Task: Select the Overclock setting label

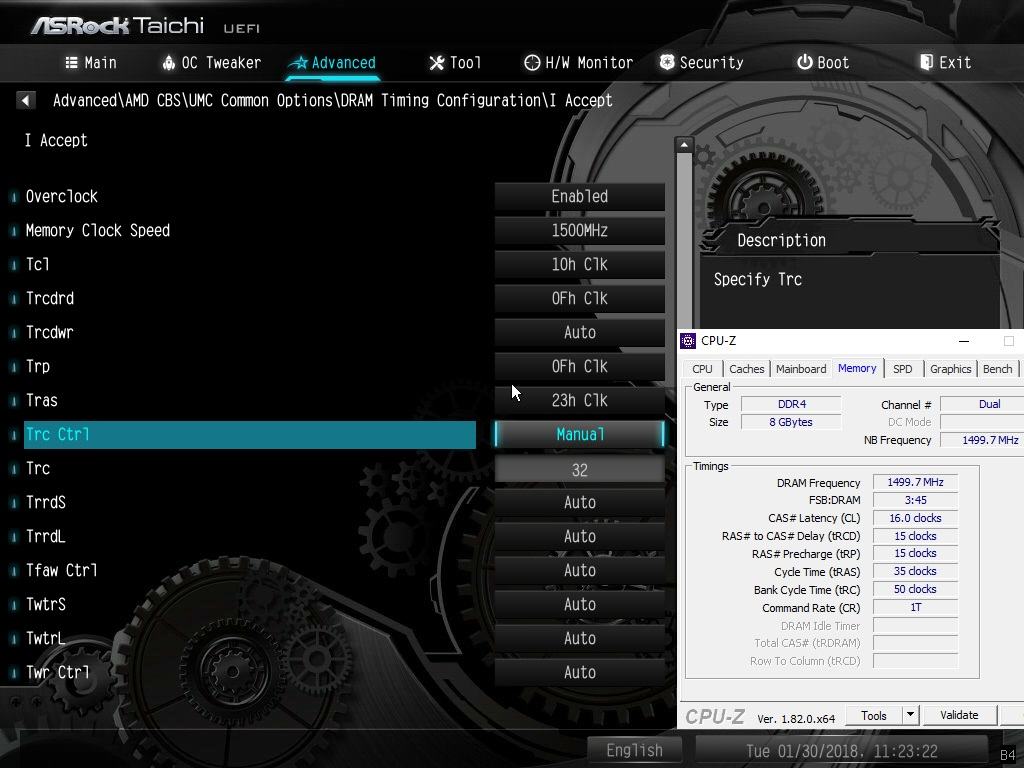Action: [61, 197]
